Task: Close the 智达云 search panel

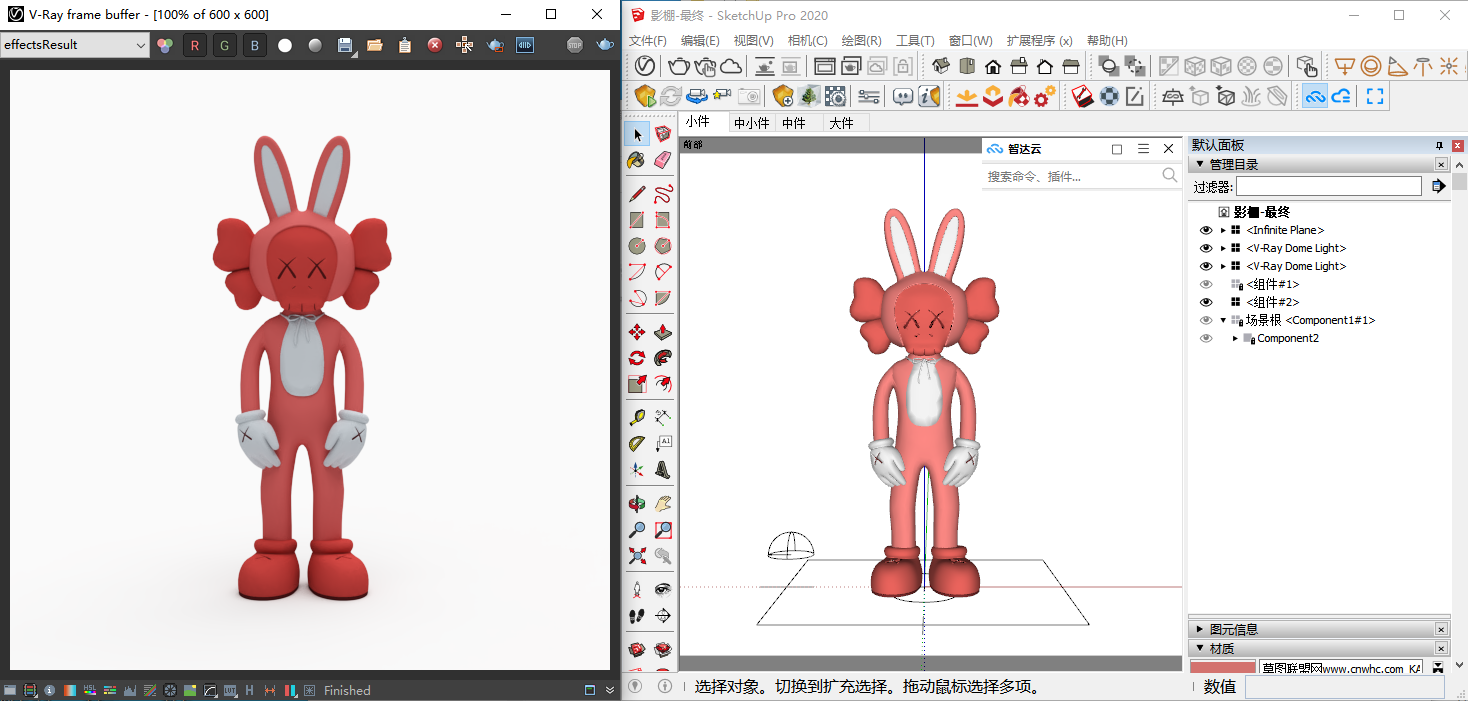Action: coord(1169,149)
